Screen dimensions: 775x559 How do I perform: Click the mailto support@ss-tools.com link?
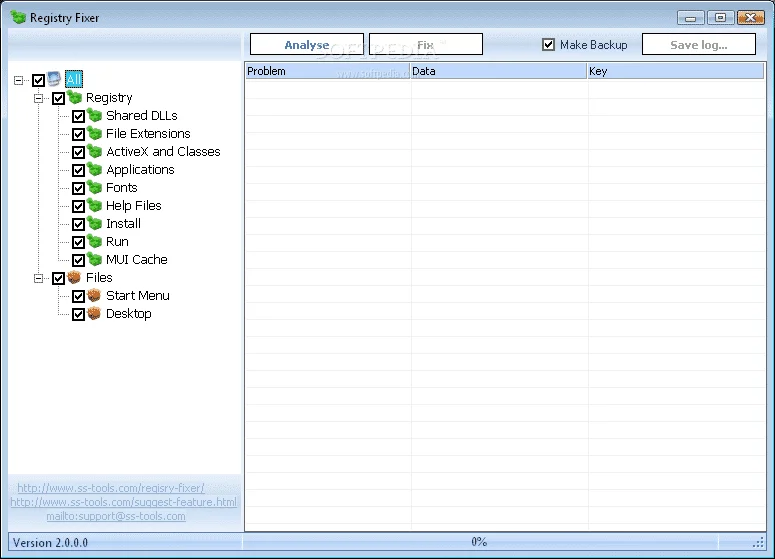116,516
